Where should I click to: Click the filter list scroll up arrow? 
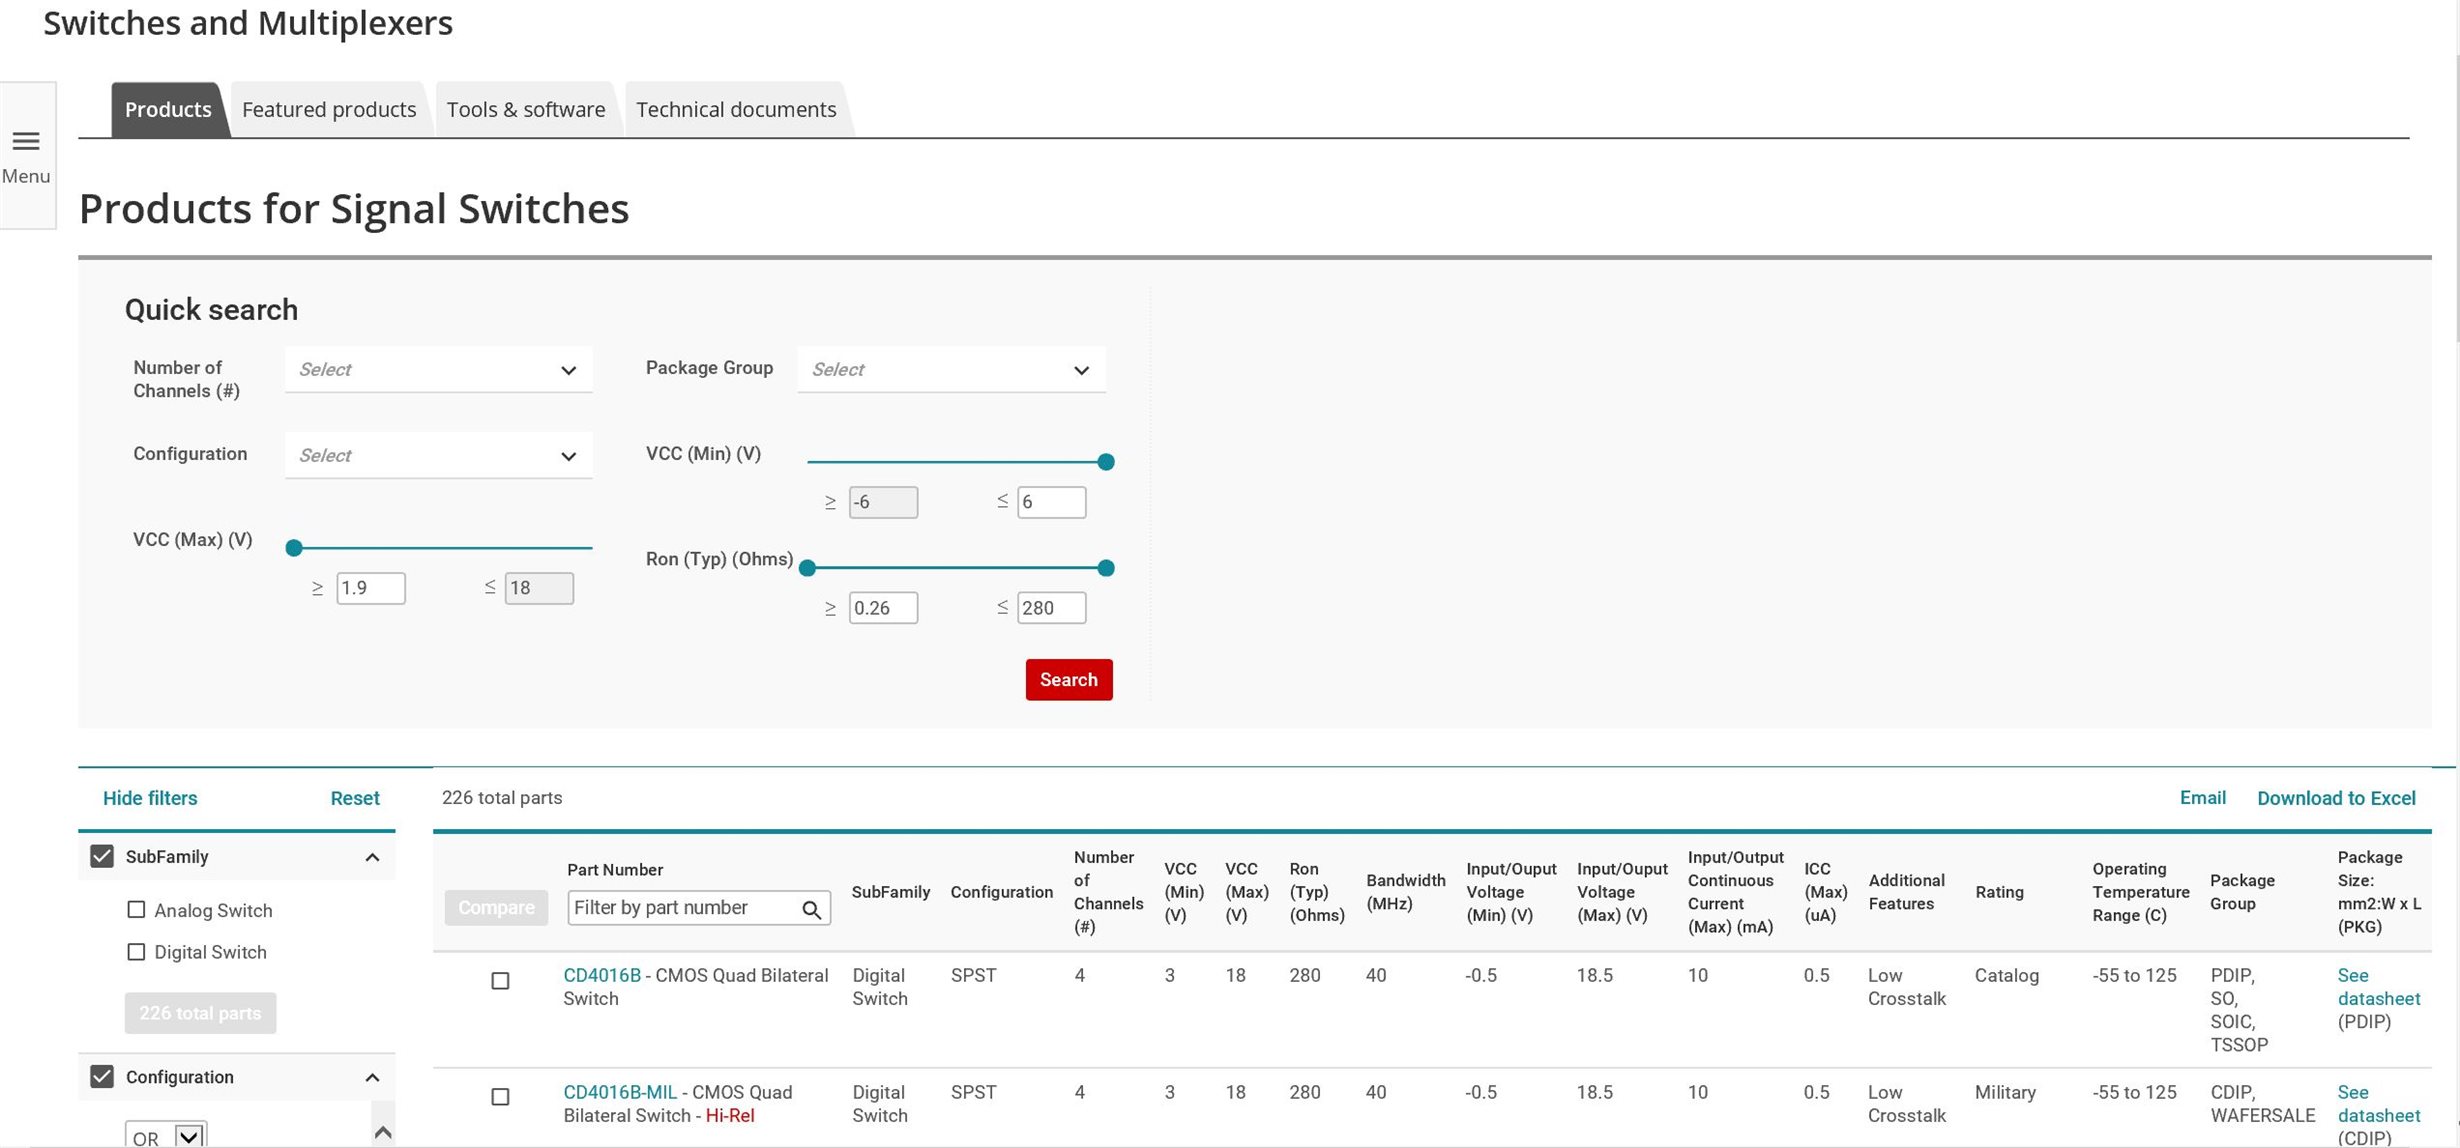tap(382, 1132)
